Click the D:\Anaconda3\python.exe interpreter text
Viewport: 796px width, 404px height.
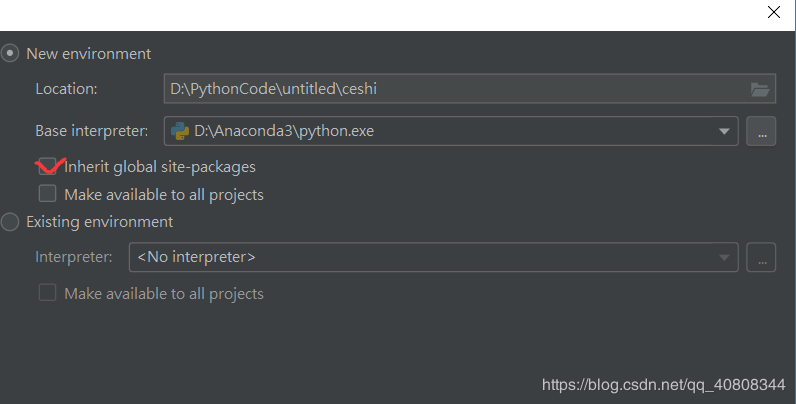(284, 130)
